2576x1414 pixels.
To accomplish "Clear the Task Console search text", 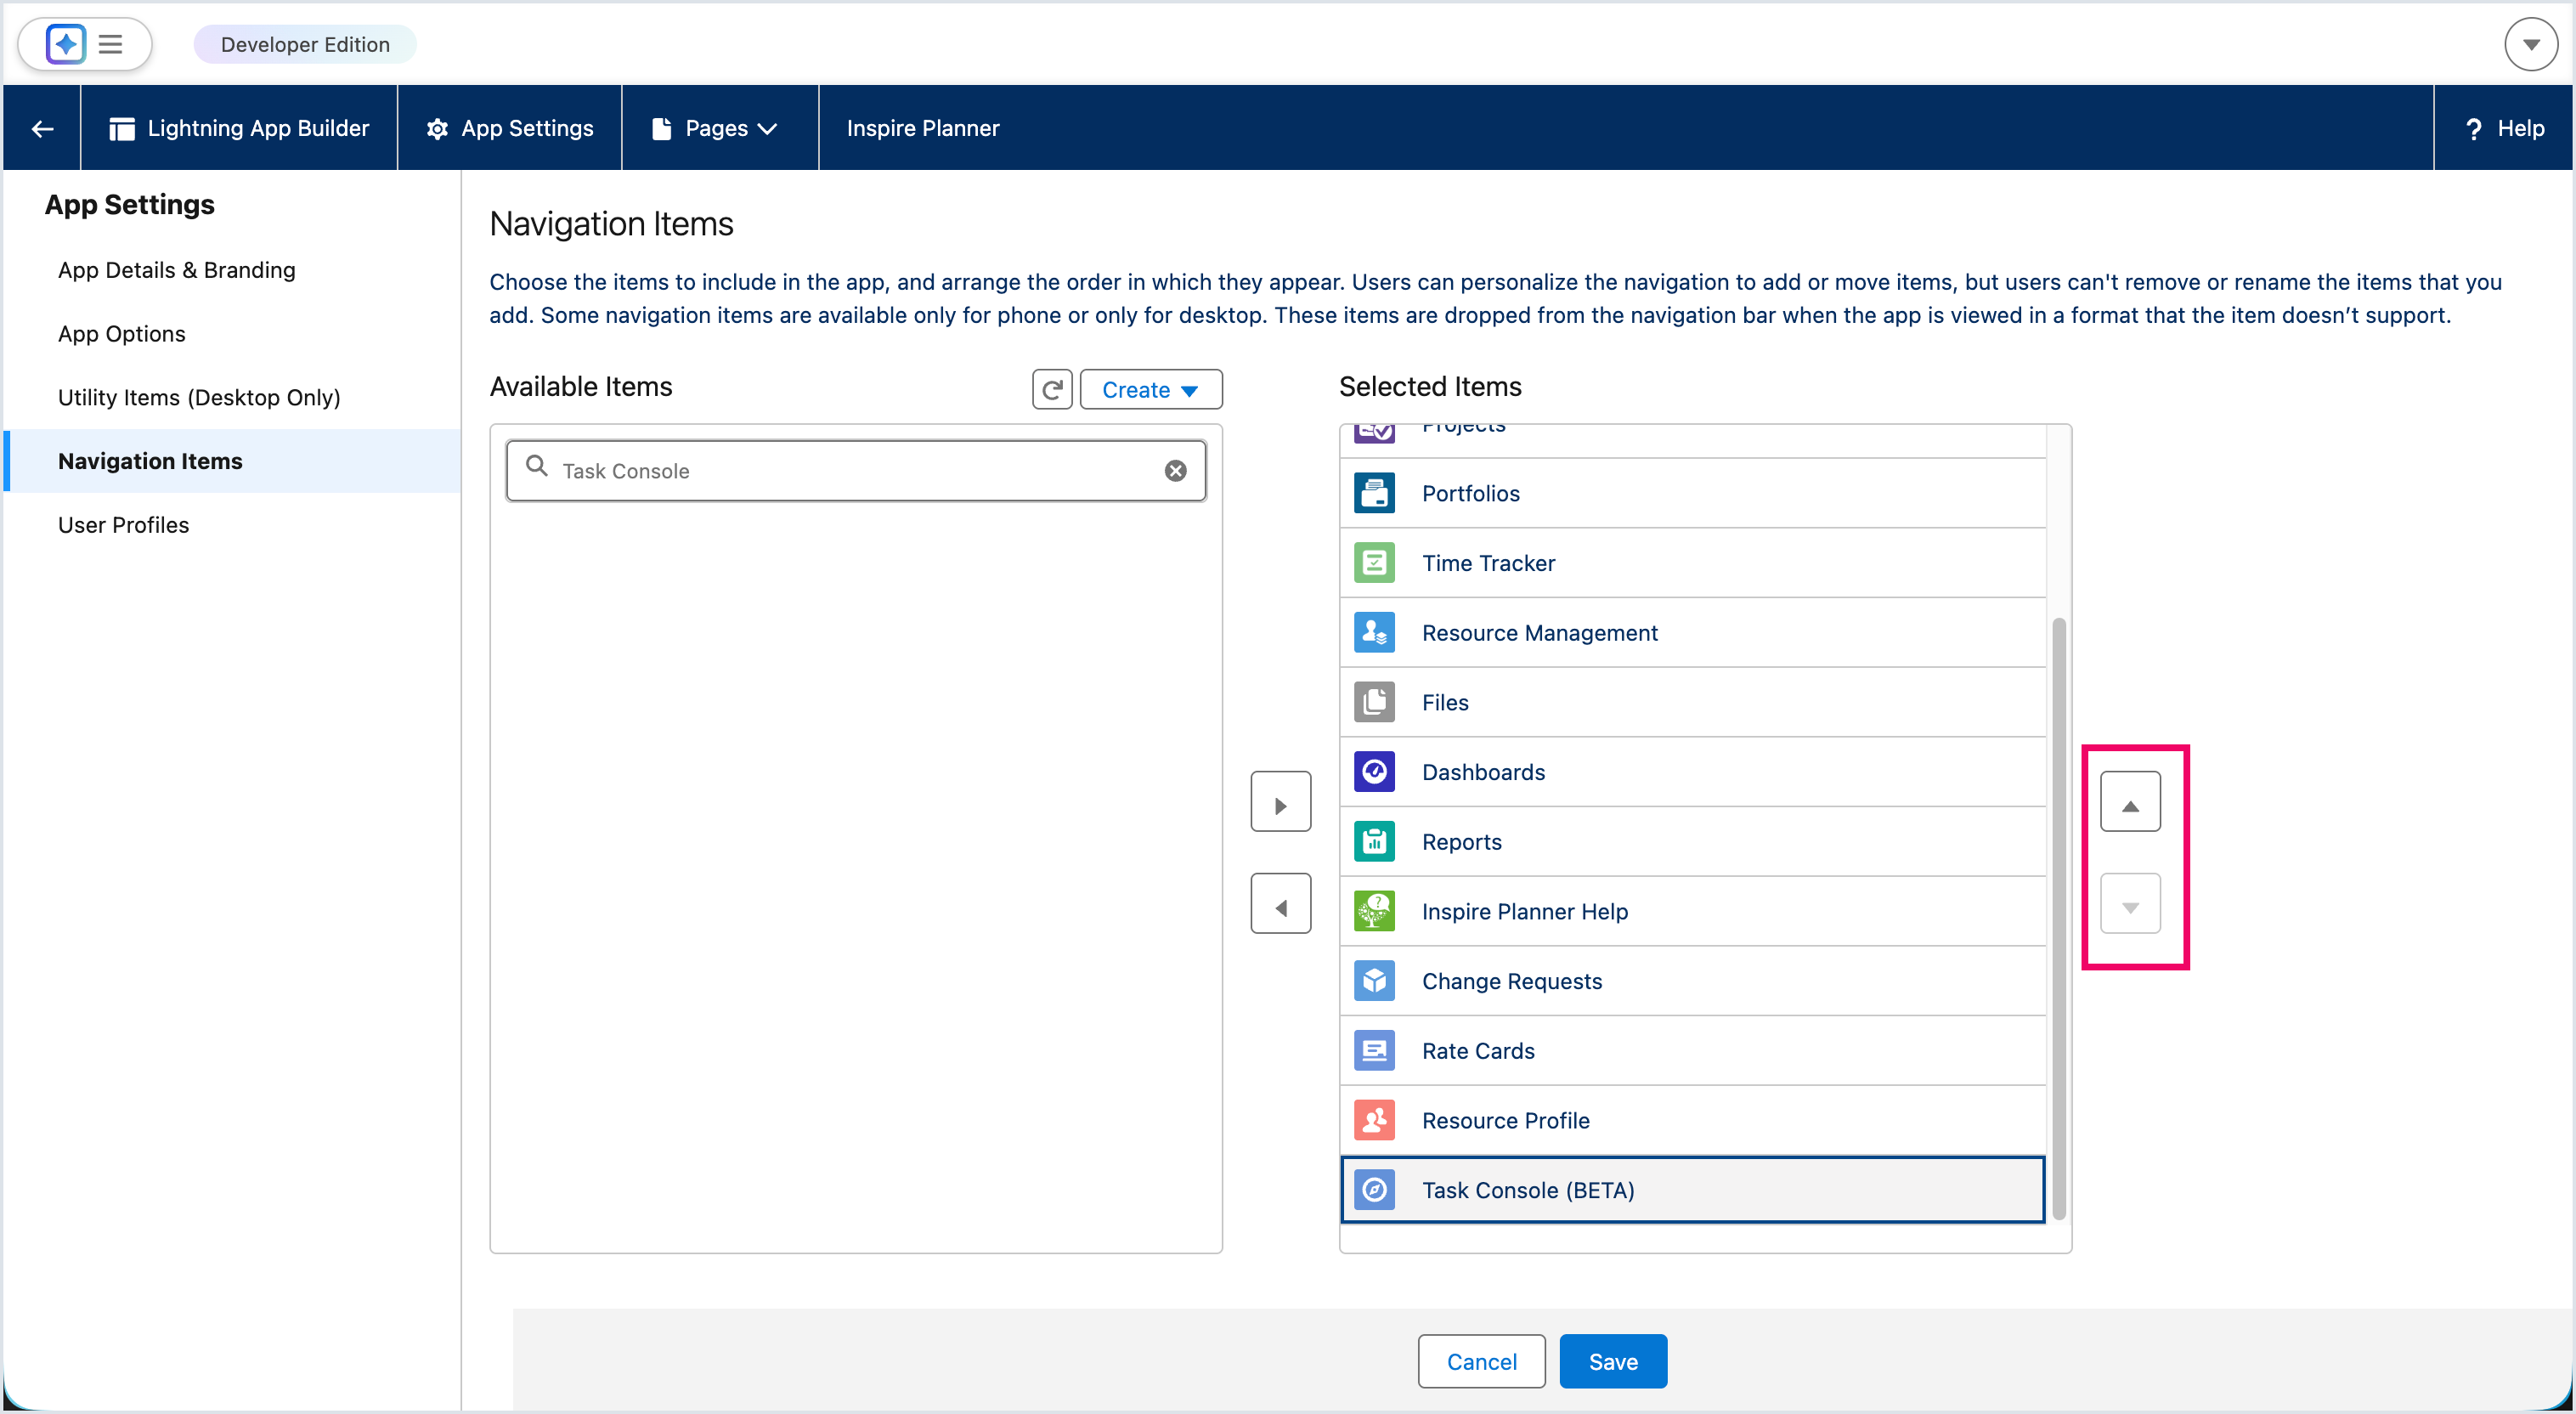I will pyautogui.click(x=1176, y=471).
